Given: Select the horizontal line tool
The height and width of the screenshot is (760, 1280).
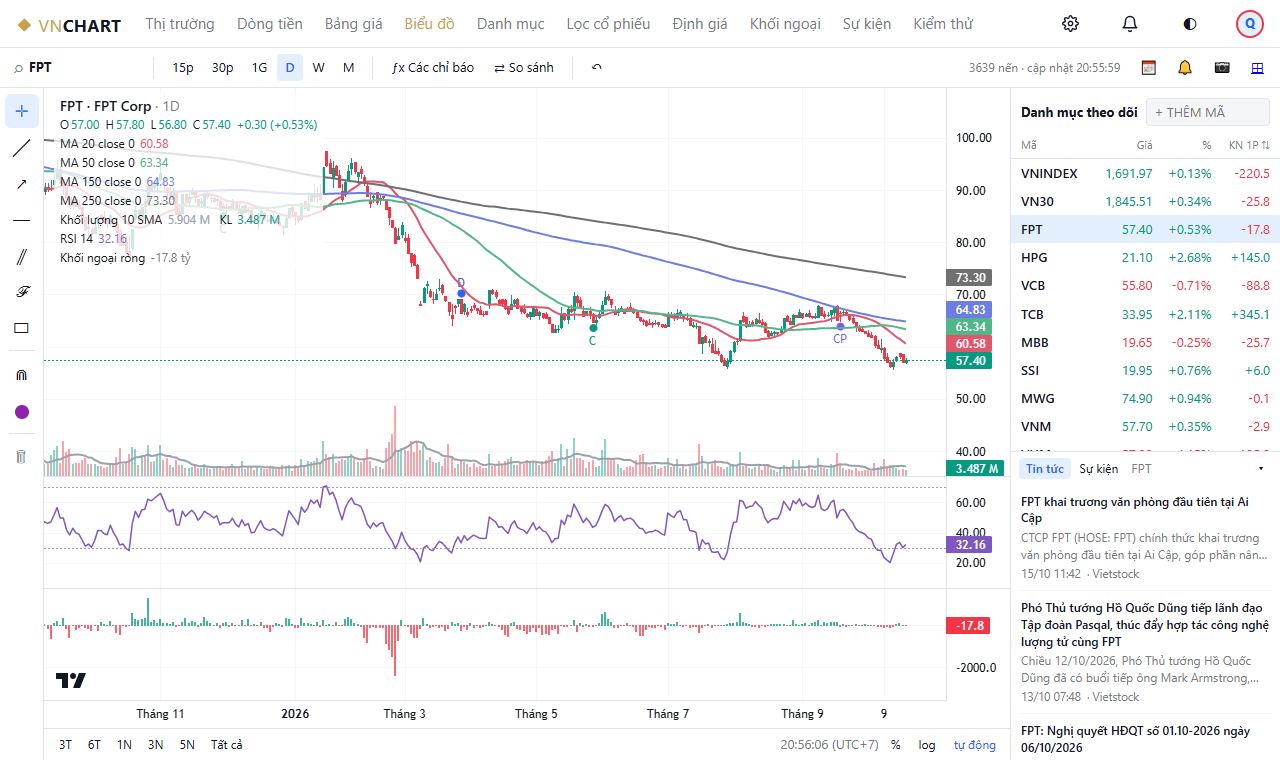Looking at the screenshot, I should (x=22, y=220).
